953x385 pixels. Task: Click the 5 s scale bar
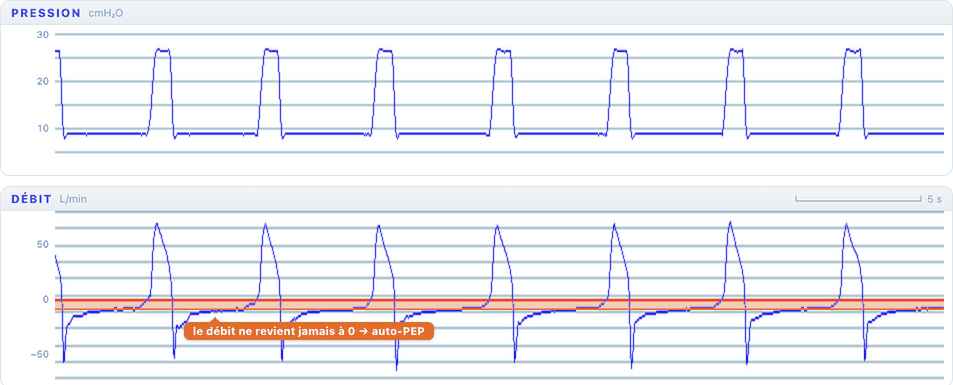[x=859, y=199]
